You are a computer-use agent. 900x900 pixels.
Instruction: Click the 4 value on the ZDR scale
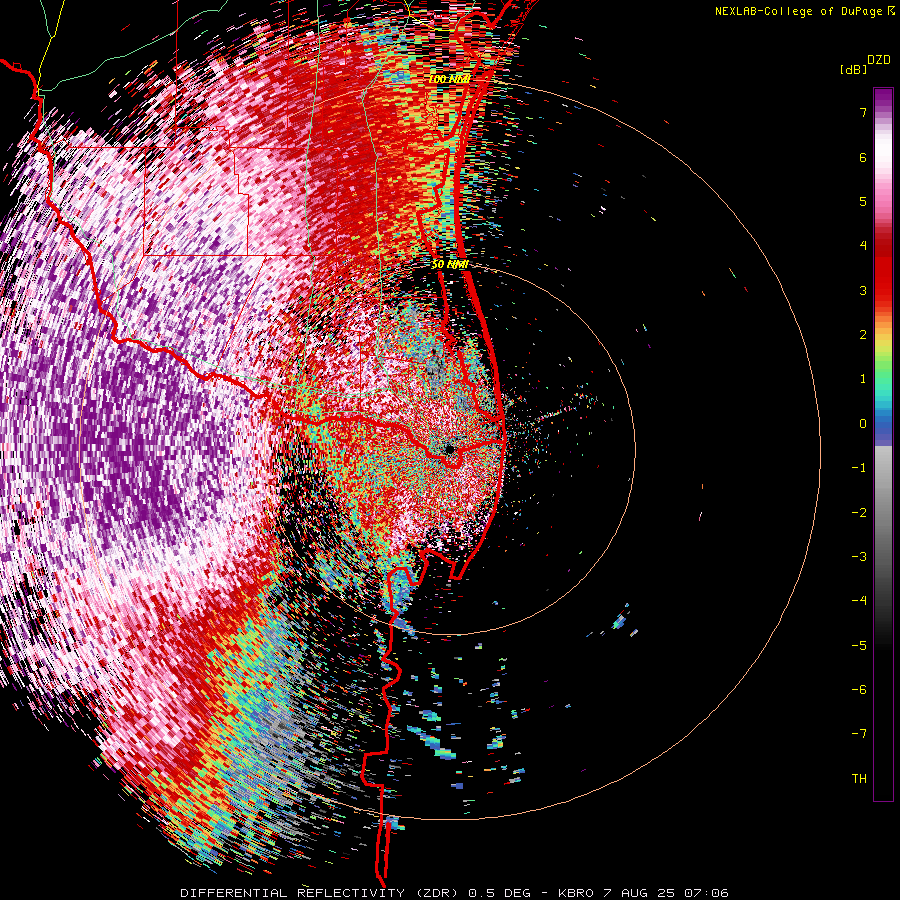[863, 246]
